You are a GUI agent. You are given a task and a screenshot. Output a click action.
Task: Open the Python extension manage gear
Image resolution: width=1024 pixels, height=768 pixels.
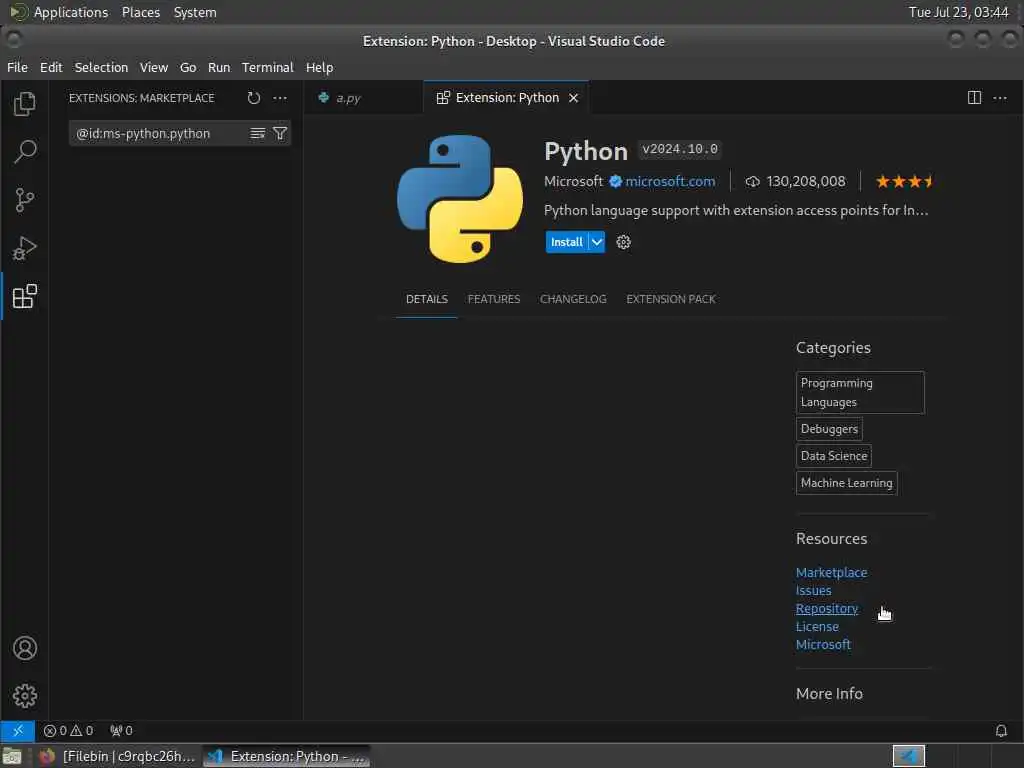[x=623, y=242]
